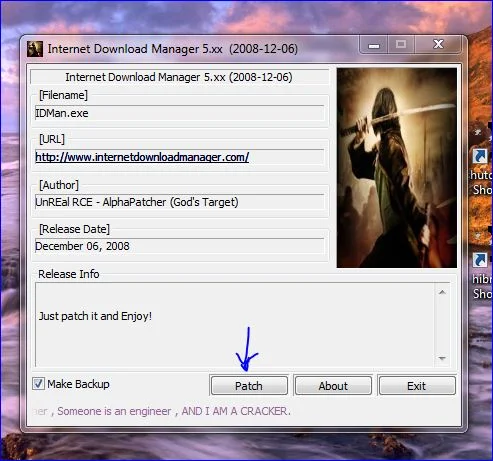This screenshot has width=493, height=461.
Task: Minimize the Internet Download Manager patcher window
Action: 374,45
